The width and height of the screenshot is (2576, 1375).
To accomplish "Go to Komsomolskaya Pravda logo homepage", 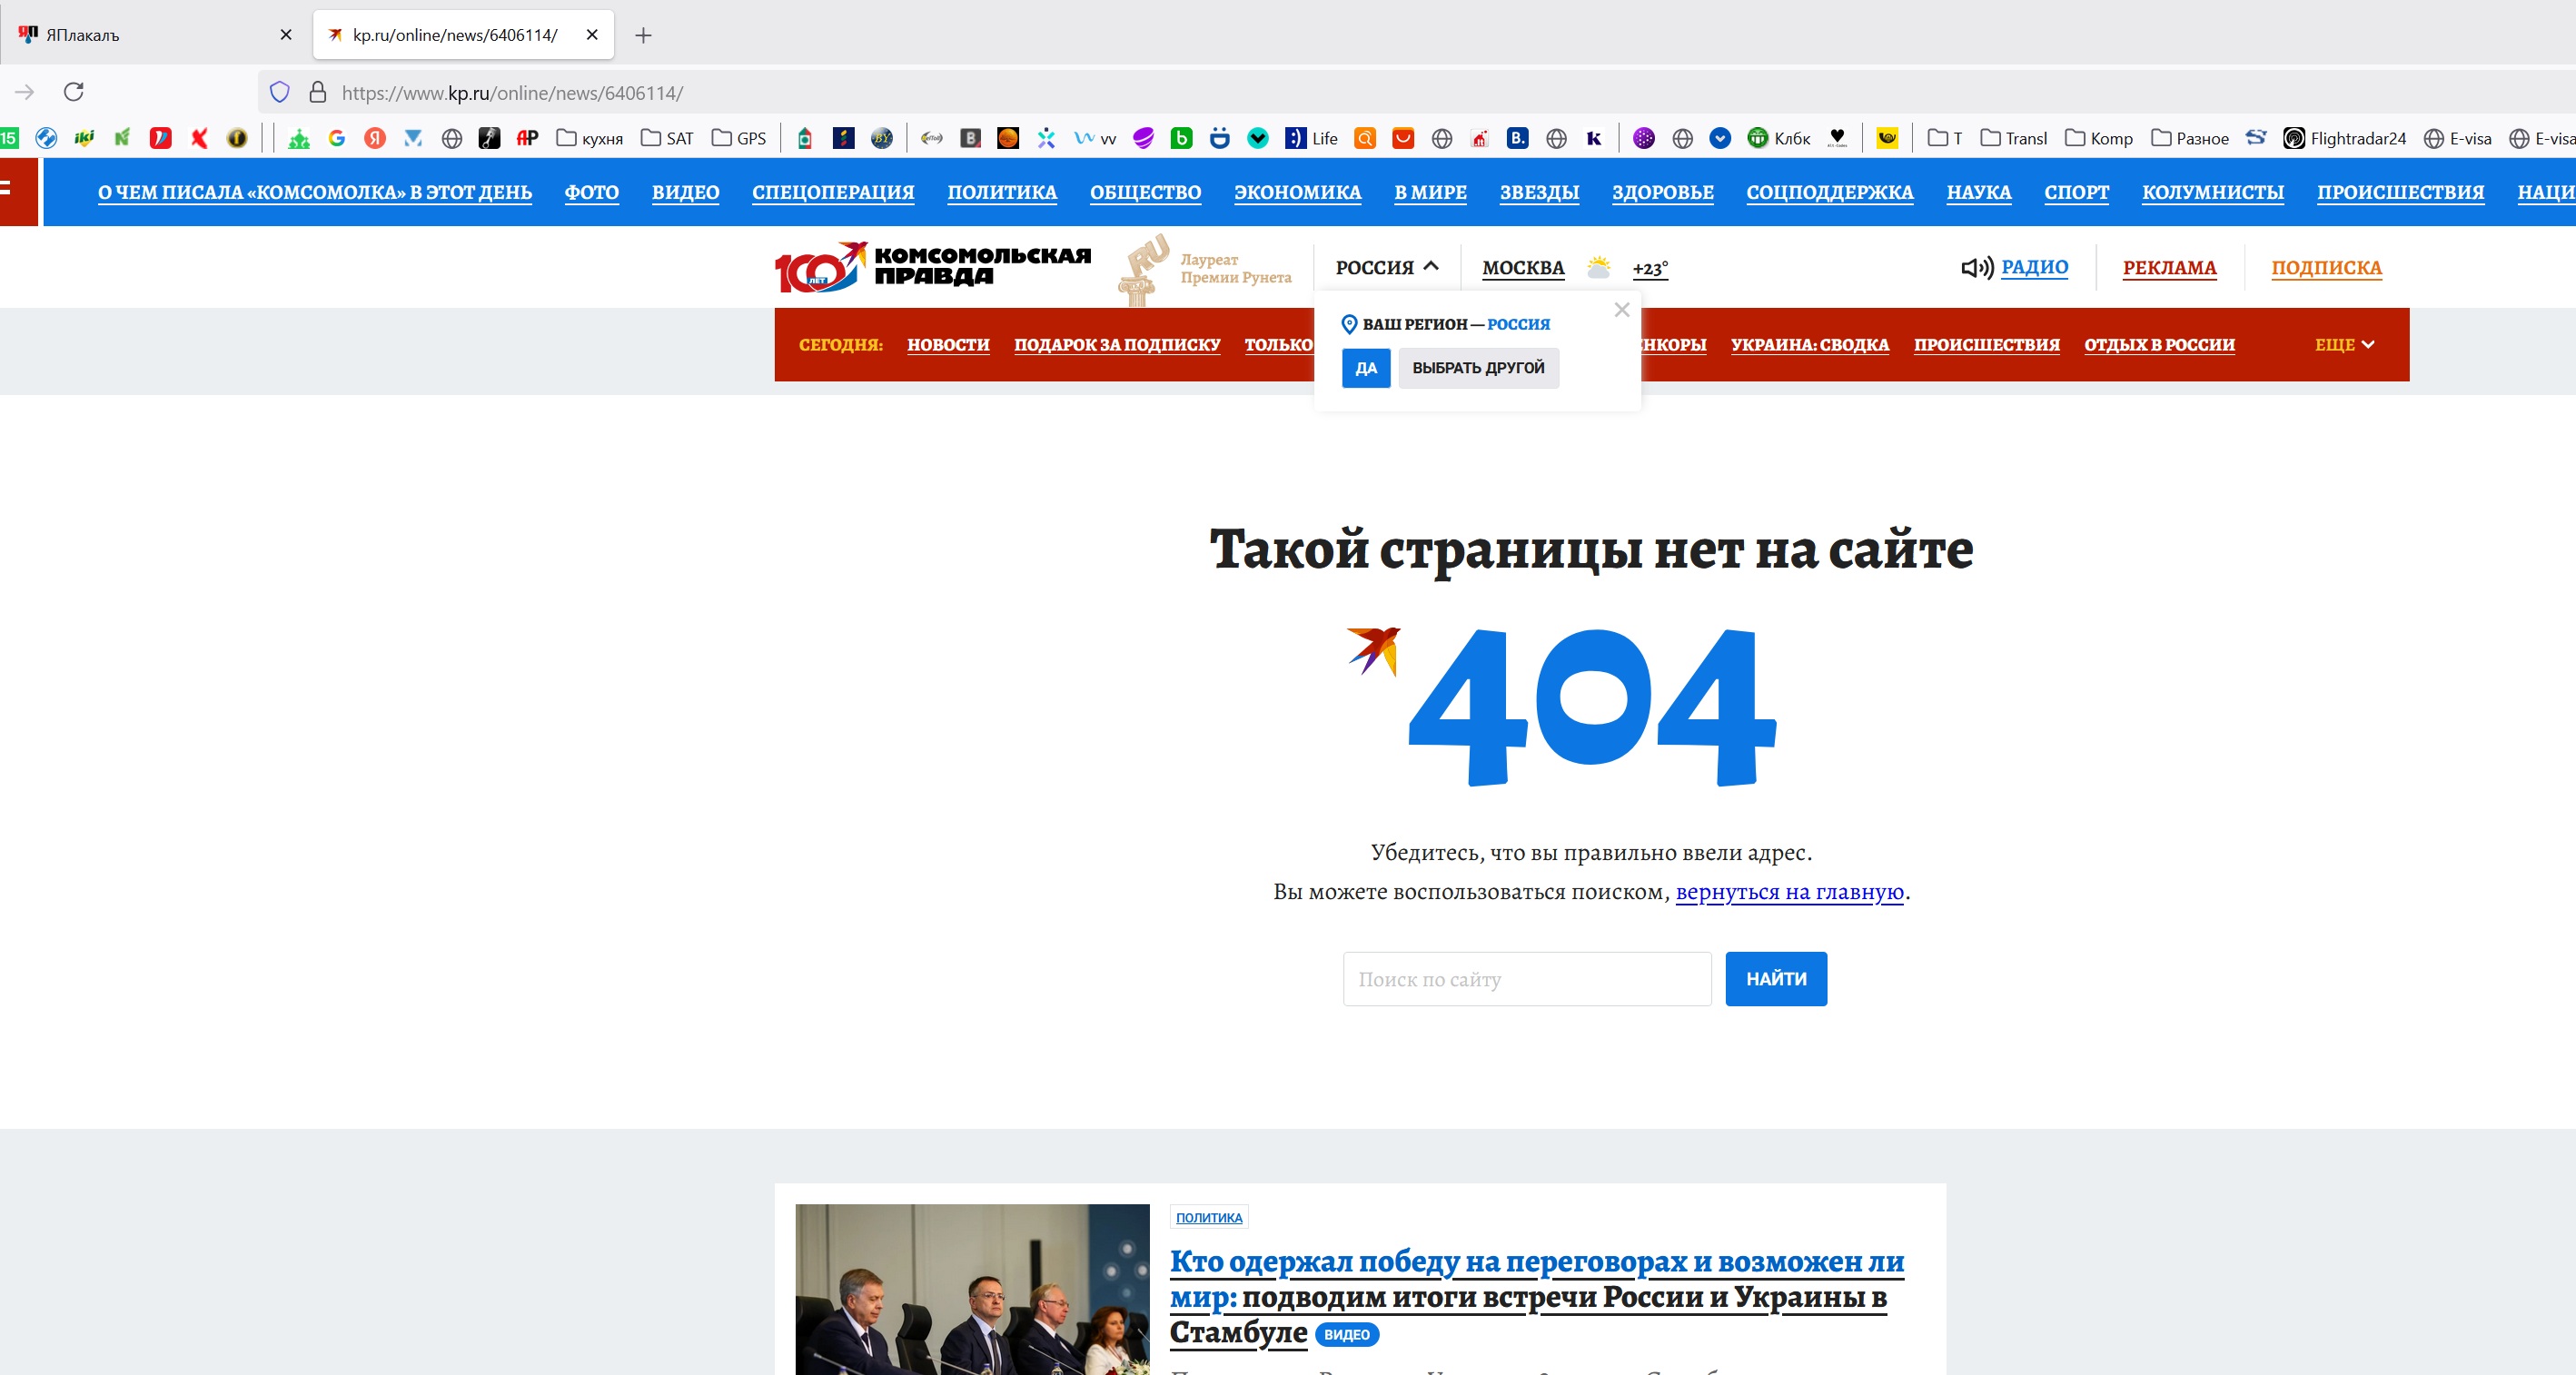I will (x=933, y=267).
